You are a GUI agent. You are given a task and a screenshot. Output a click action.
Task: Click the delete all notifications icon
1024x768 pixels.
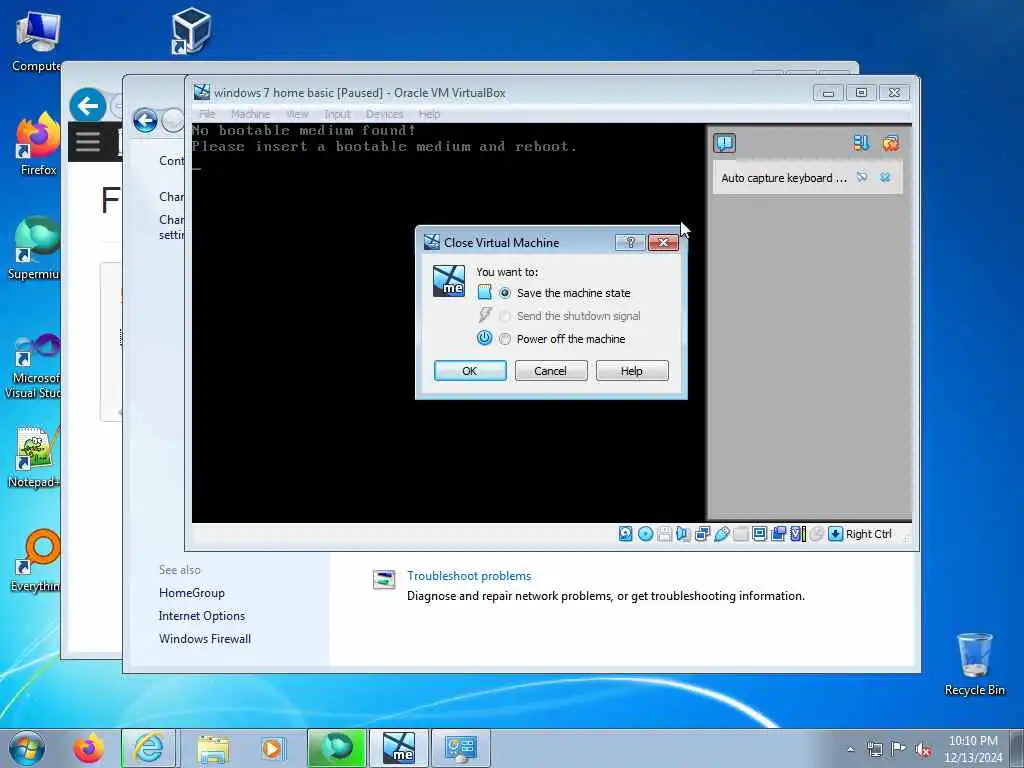tap(889, 143)
